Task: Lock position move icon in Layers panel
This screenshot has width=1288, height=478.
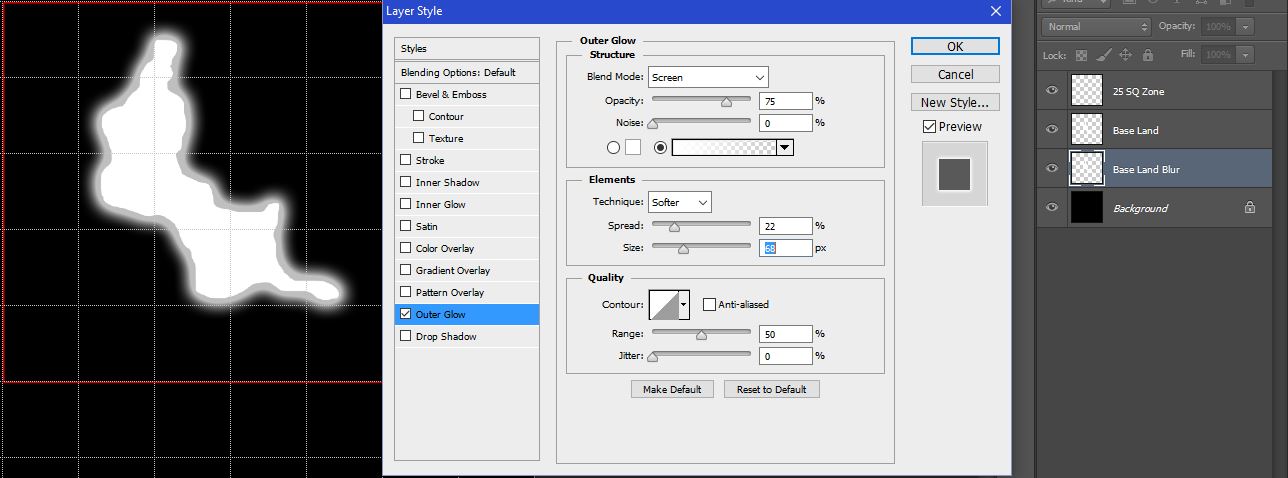Action: pos(1125,55)
